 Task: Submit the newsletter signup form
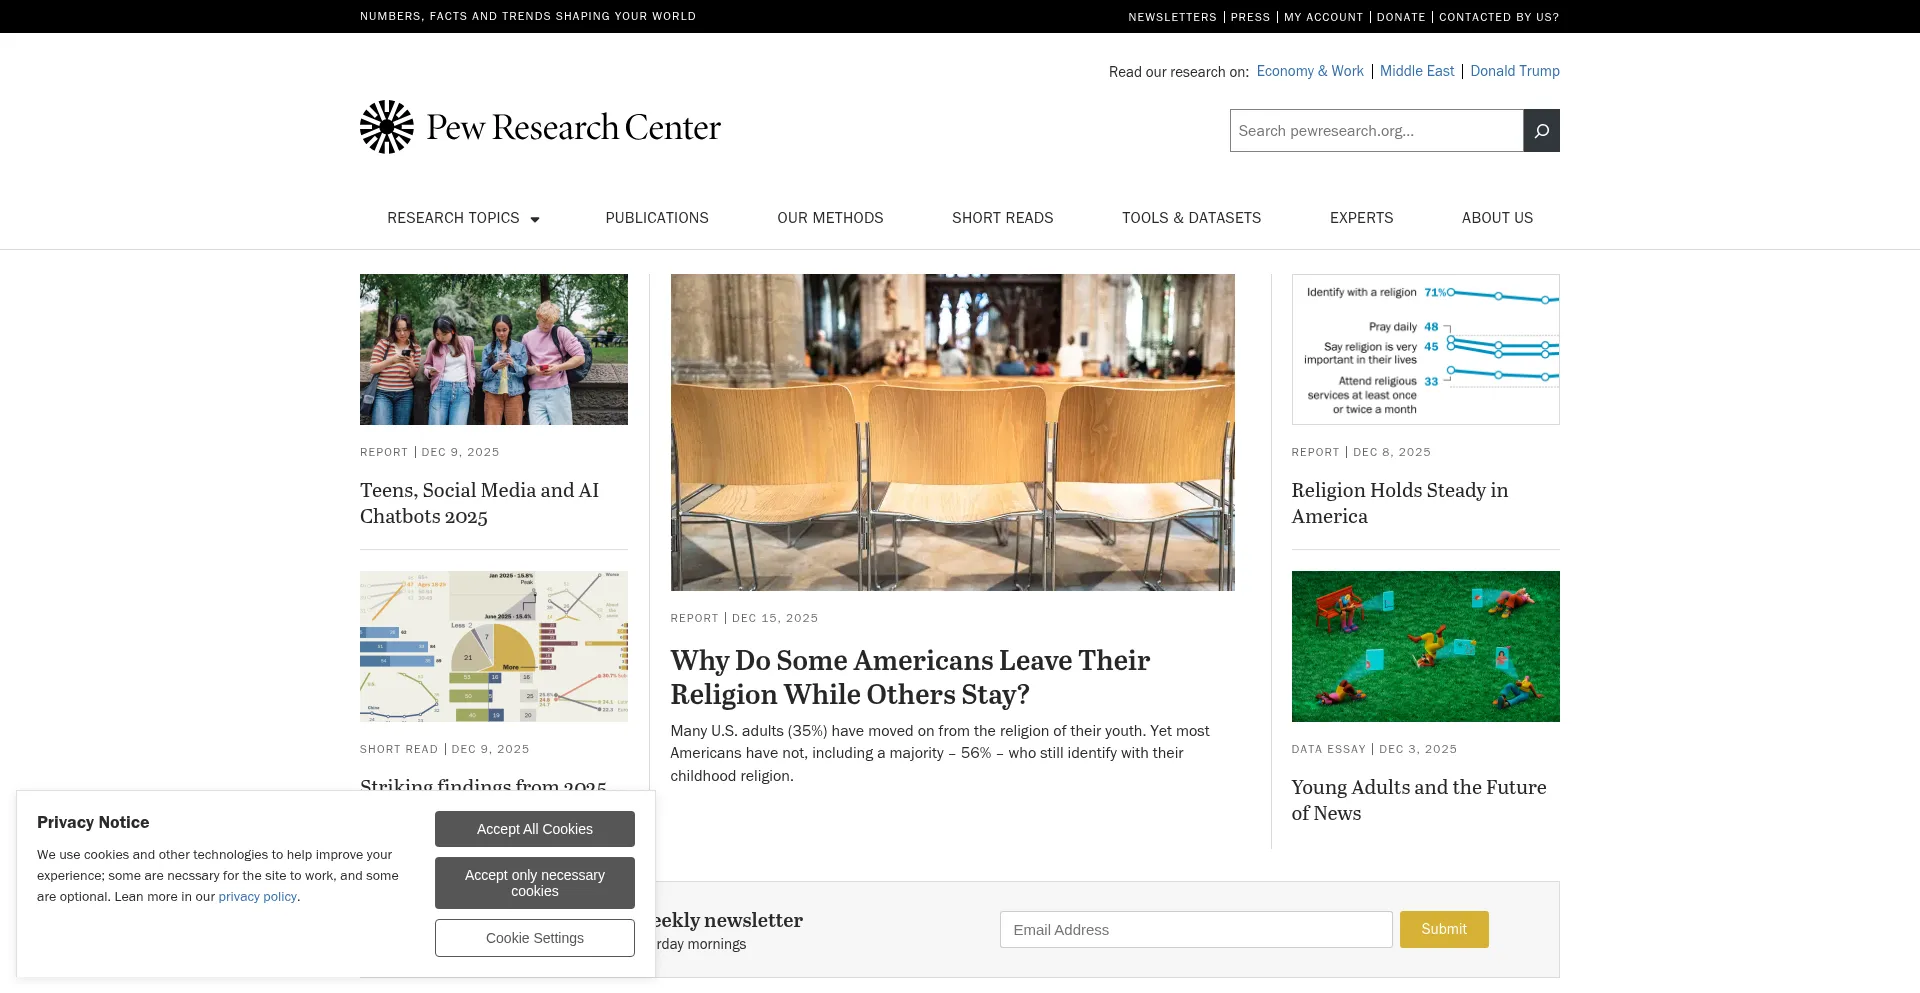(1443, 929)
